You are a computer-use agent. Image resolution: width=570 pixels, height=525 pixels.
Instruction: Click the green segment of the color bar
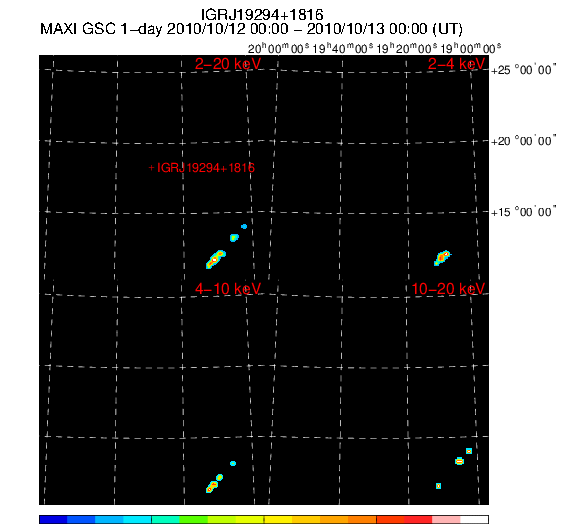click(193, 519)
